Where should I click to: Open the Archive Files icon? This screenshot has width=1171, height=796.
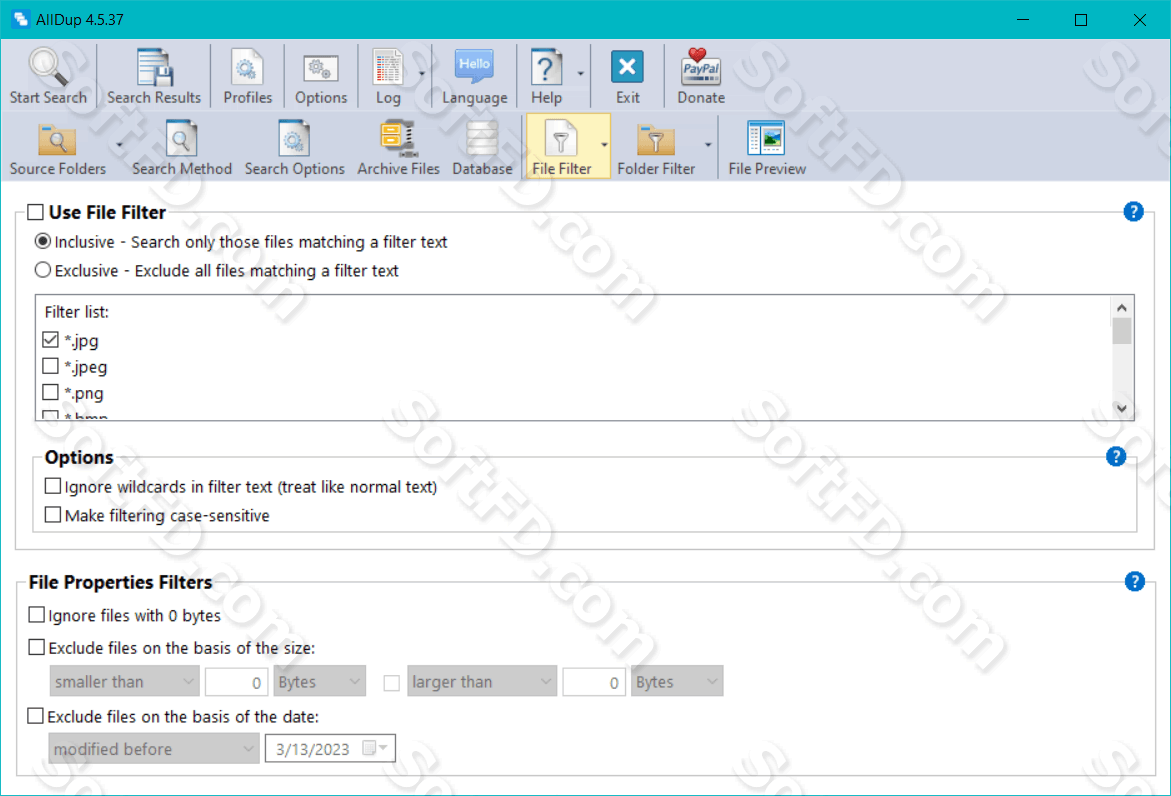coord(398,139)
